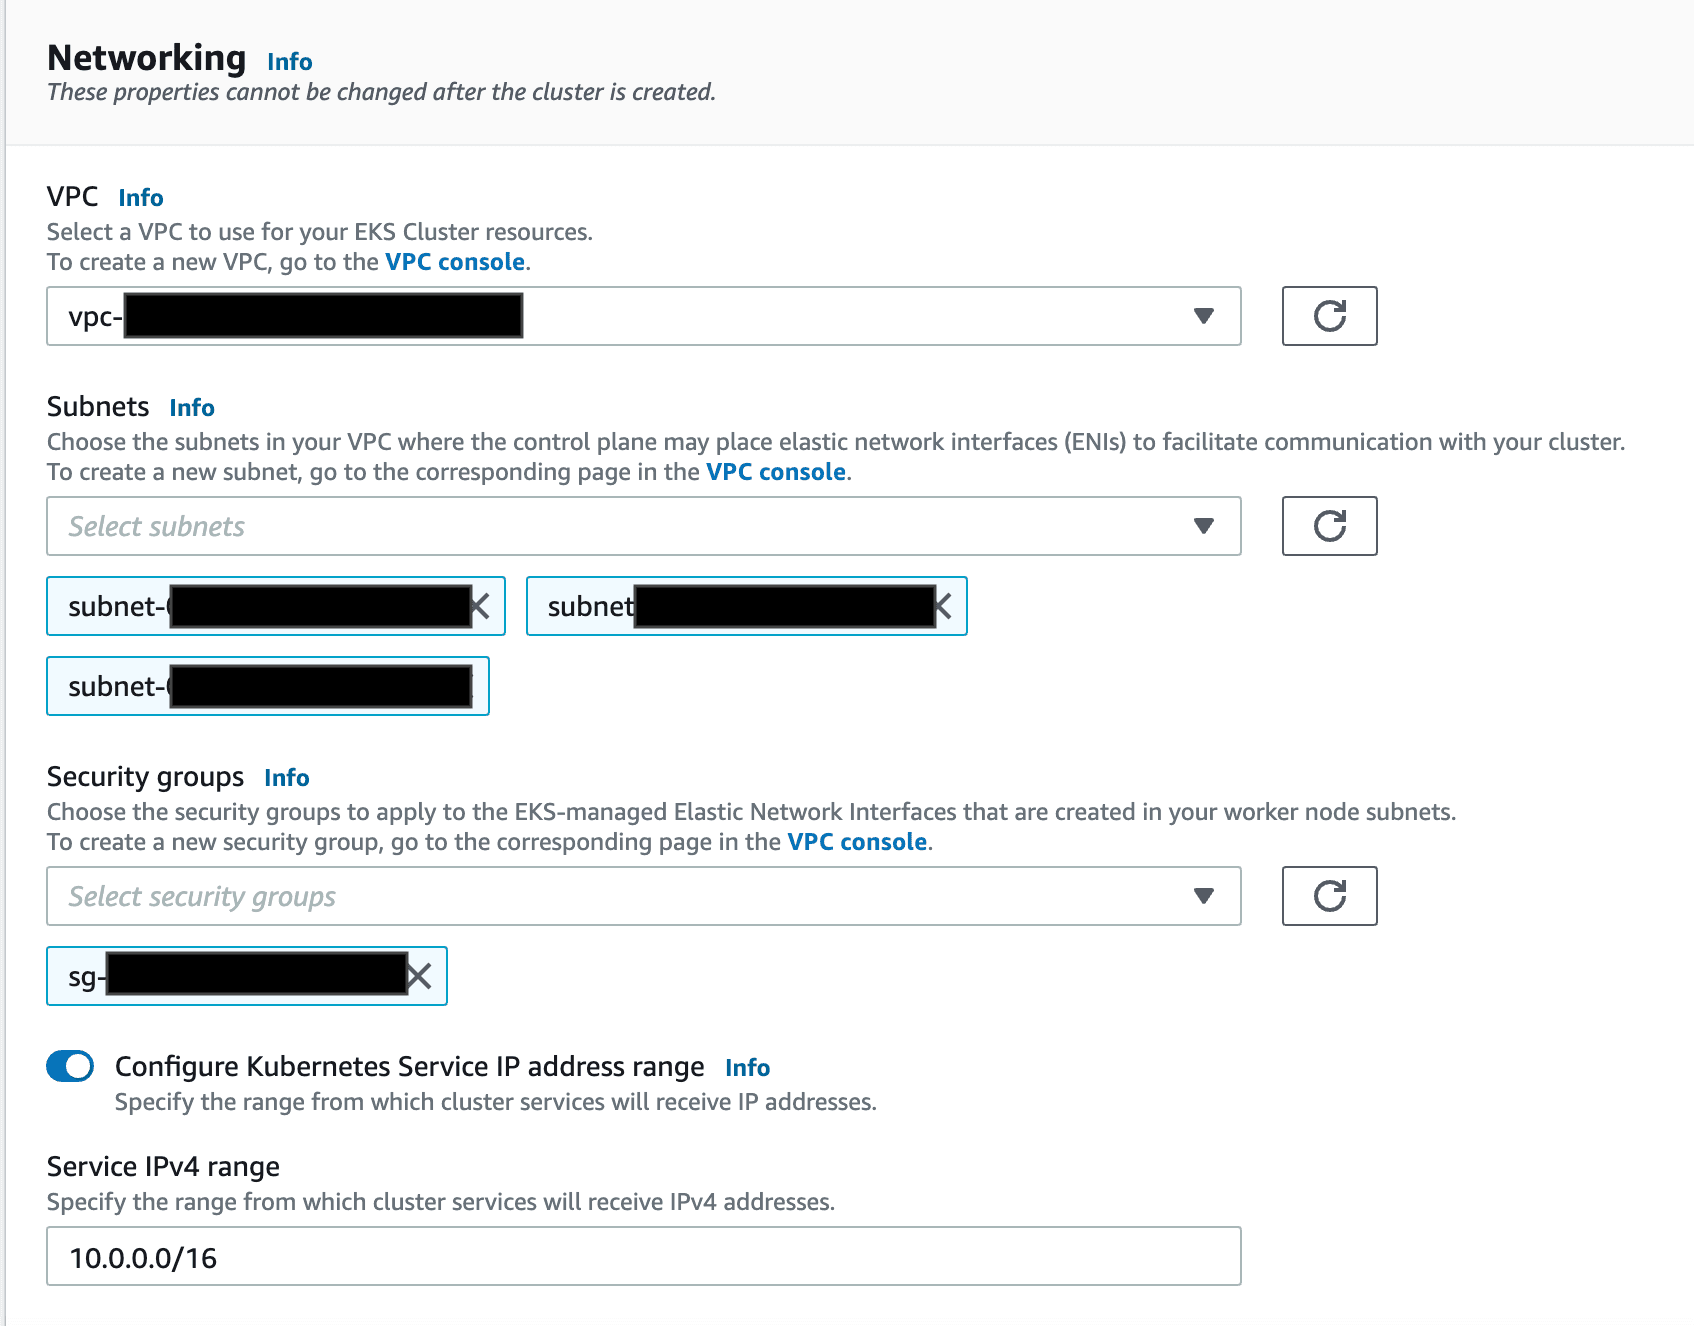The height and width of the screenshot is (1326, 1694).
Task: Click the Service IPv4 range input field
Action: pyautogui.click(x=643, y=1256)
